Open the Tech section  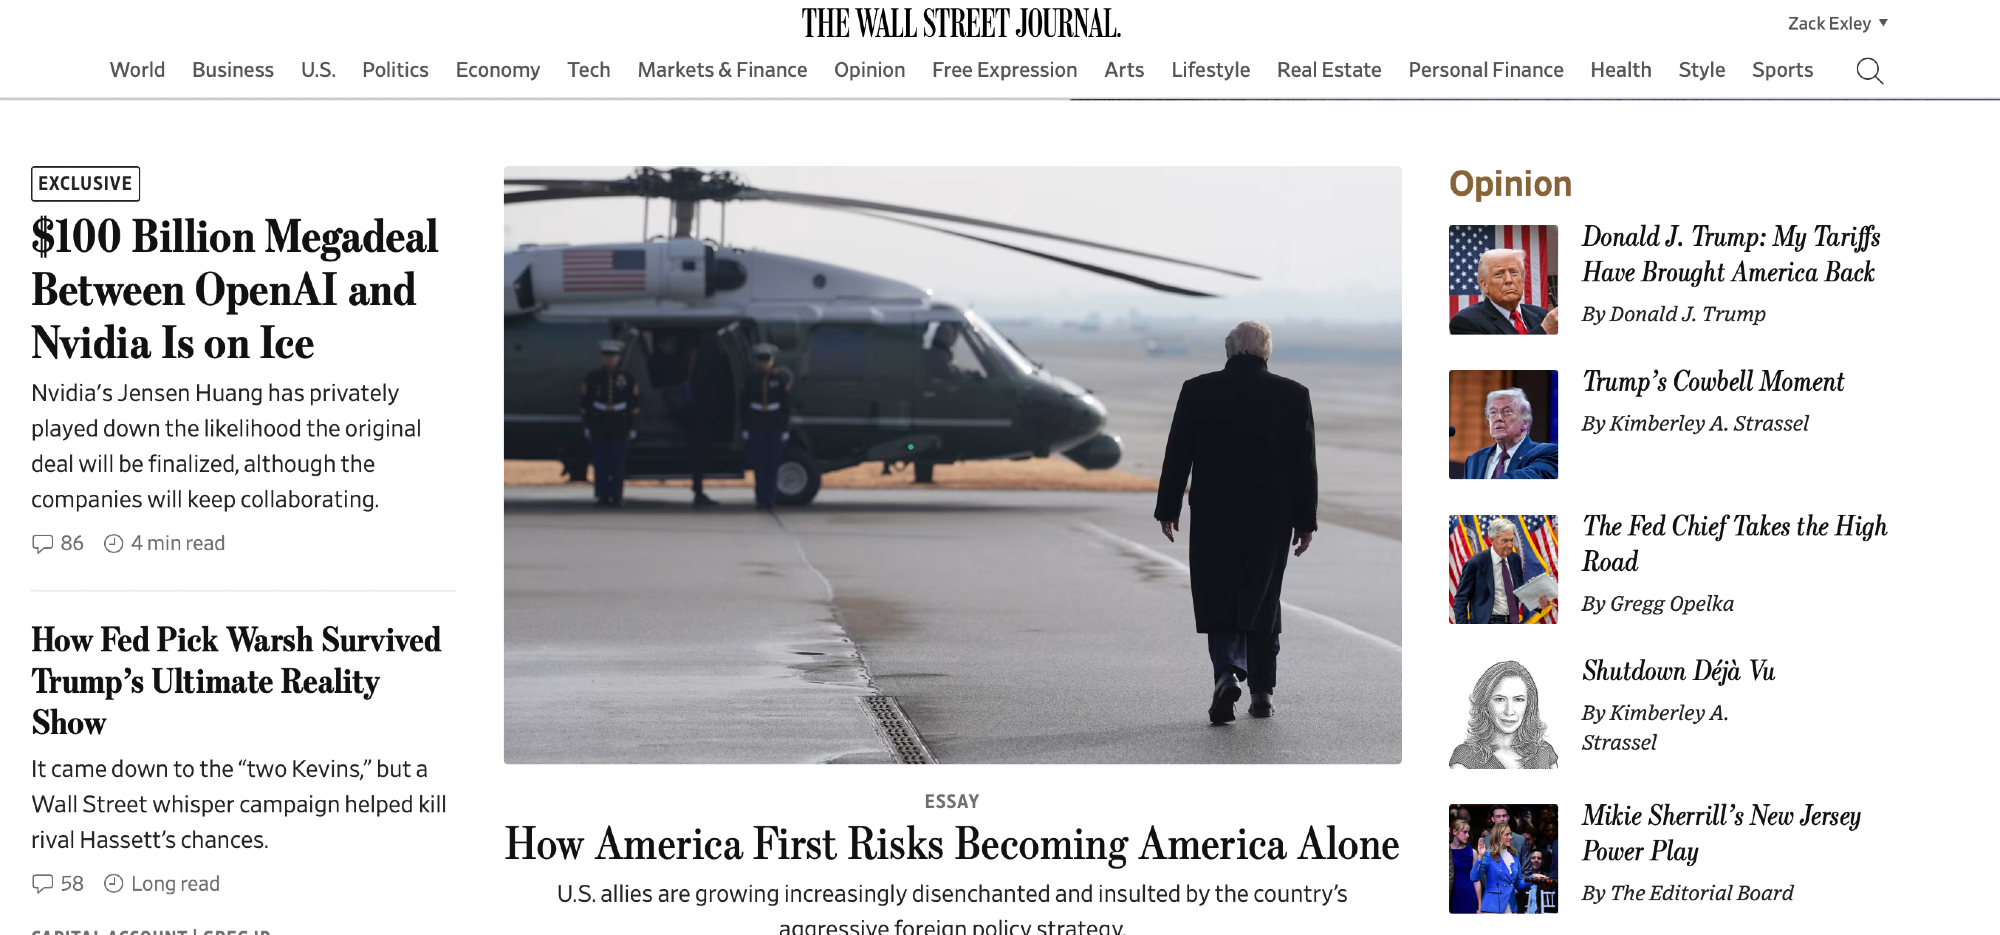pos(588,70)
